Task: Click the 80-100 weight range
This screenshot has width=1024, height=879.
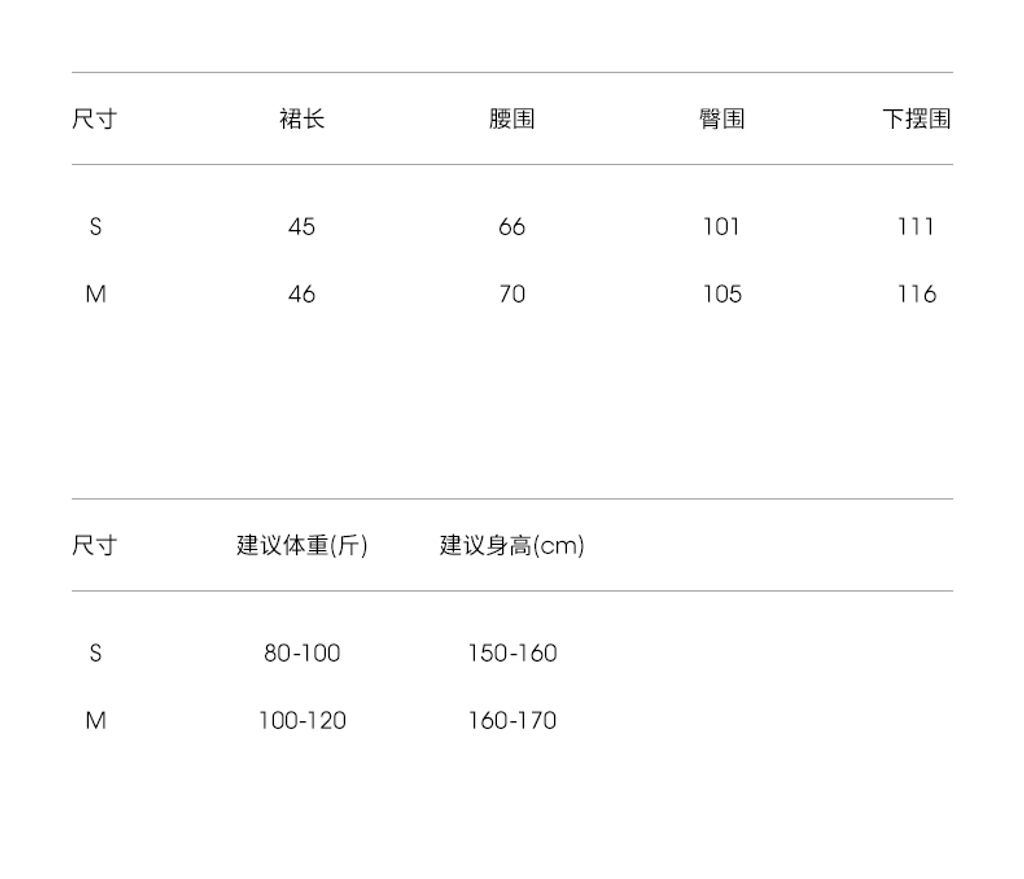Action: click(x=302, y=653)
